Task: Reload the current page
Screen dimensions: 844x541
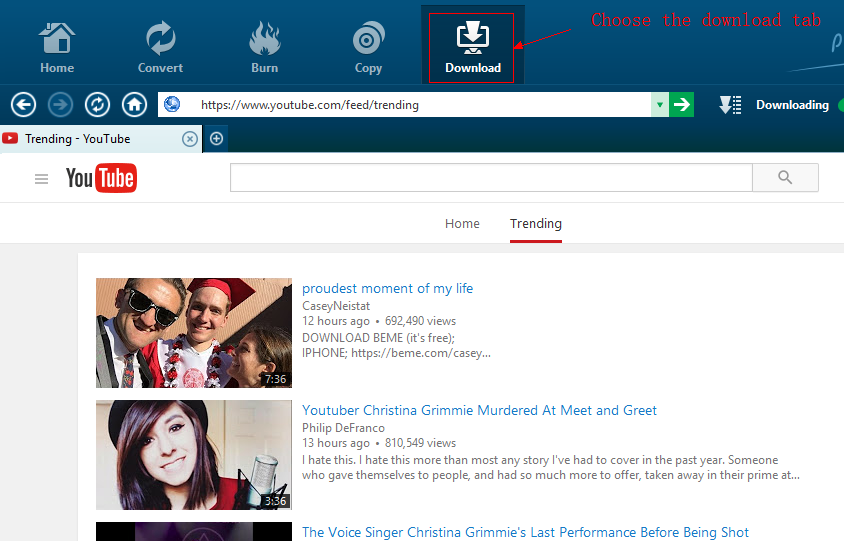Action: pos(97,104)
